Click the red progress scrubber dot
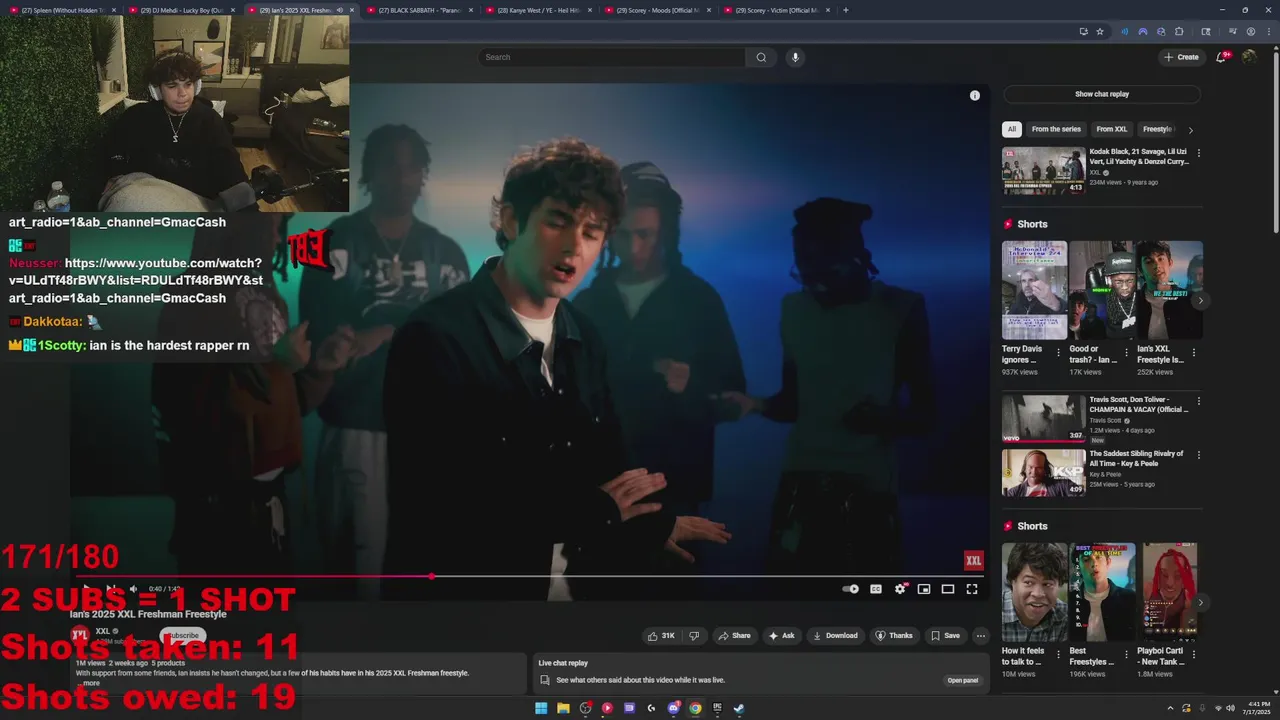This screenshot has height=720, width=1280. click(432, 577)
